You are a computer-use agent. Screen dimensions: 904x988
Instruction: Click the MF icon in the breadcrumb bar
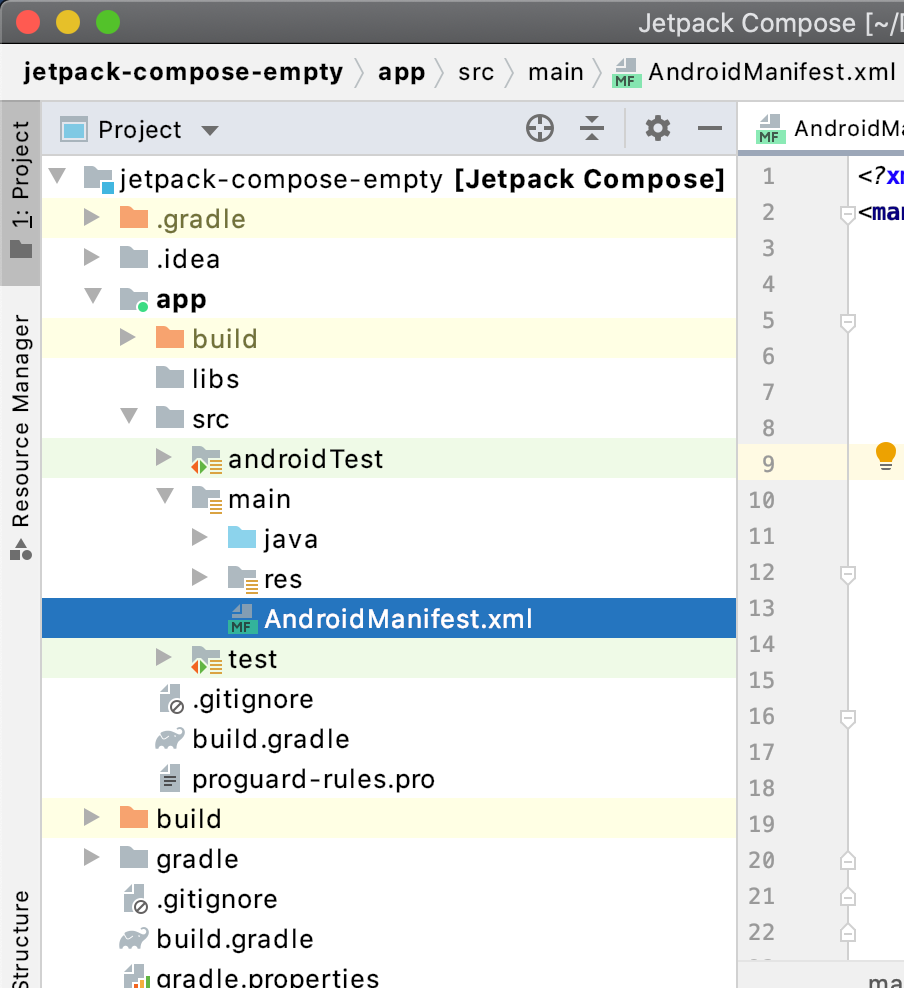tap(626, 72)
